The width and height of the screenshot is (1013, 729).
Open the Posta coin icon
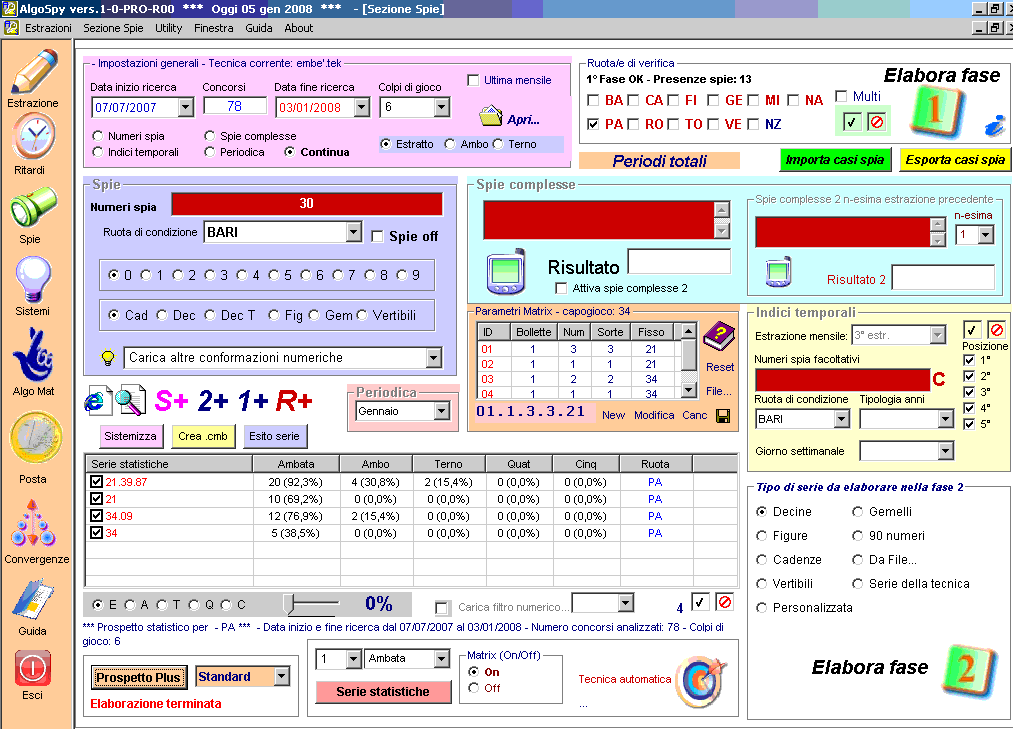[36, 439]
